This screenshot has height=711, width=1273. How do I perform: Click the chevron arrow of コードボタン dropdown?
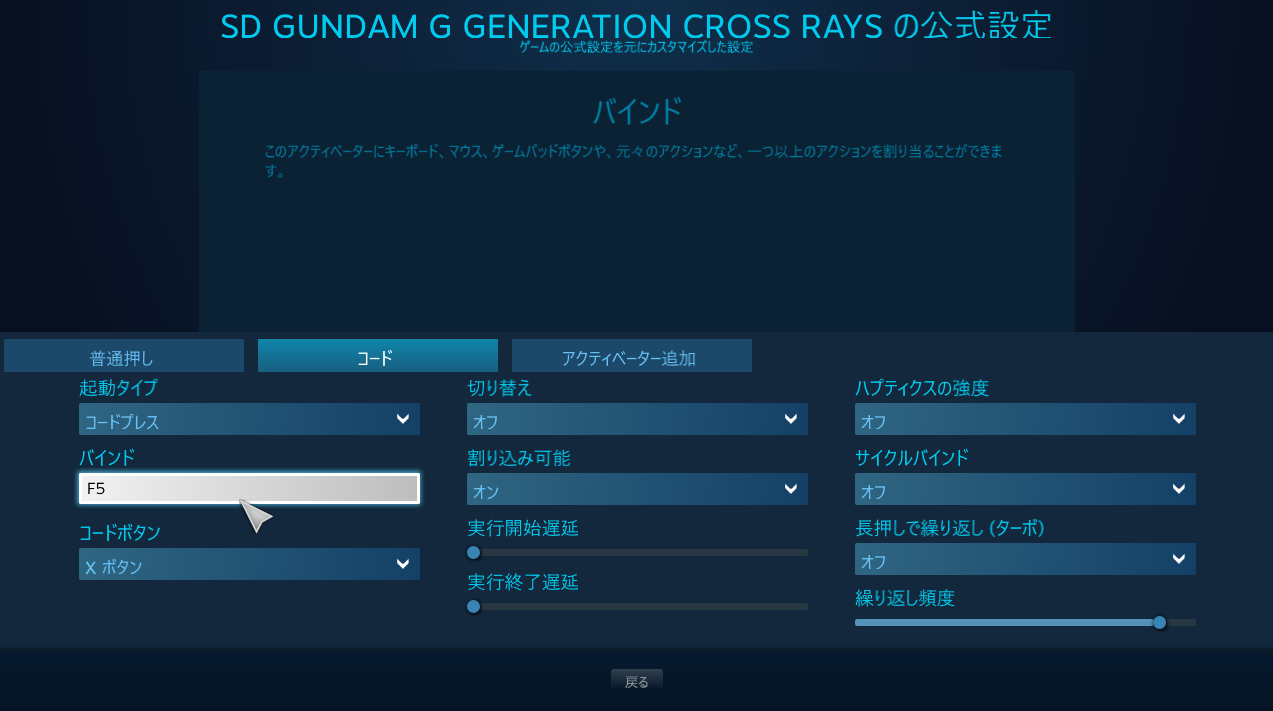point(402,564)
